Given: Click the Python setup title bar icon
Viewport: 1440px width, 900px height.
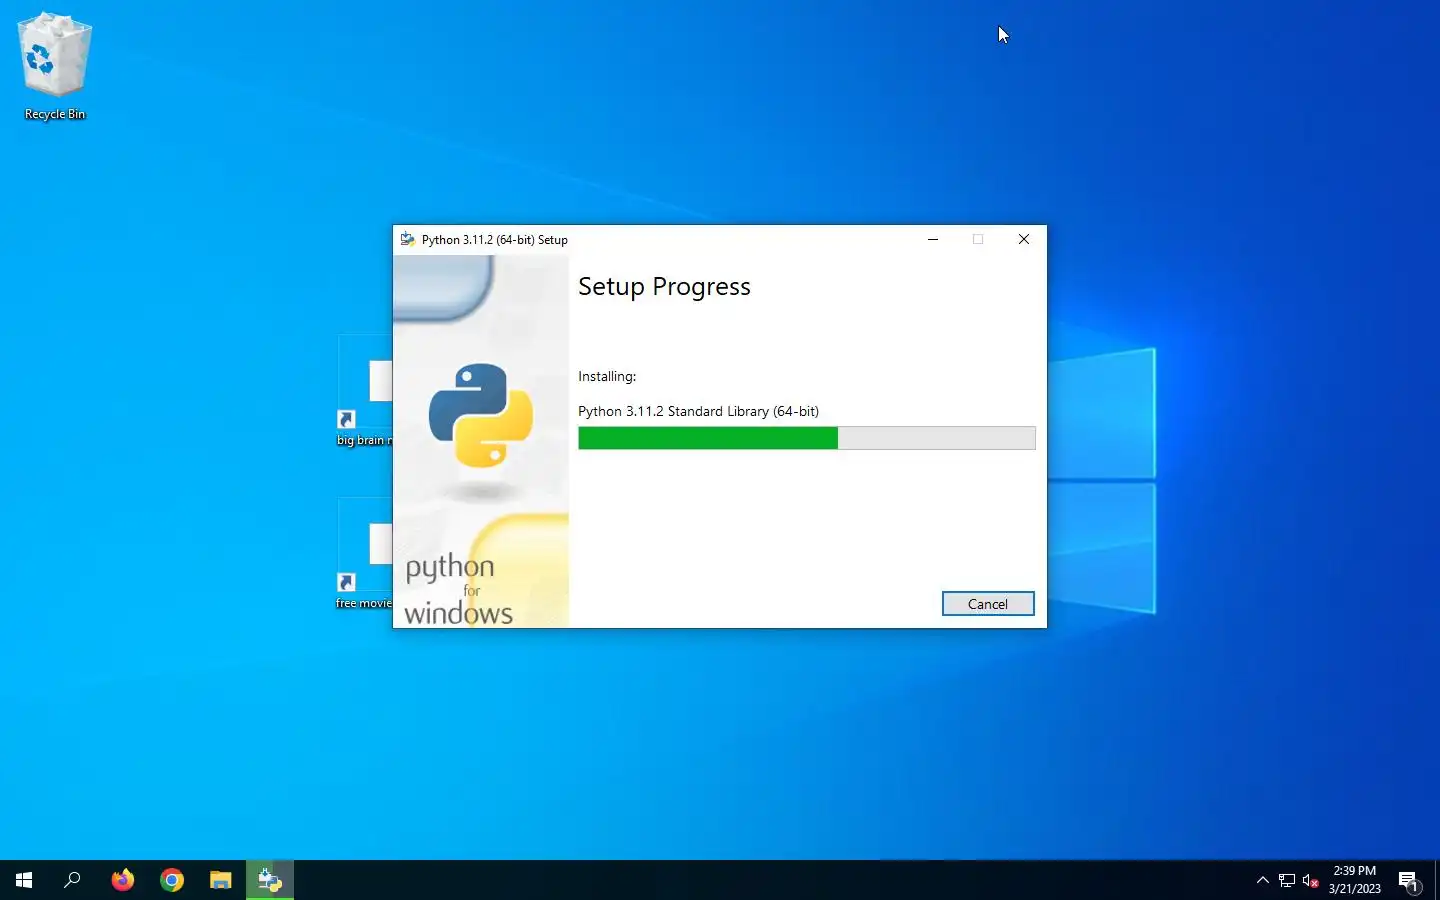Looking at the screenshot, I should pyautogui.click(x=408, y=240).
